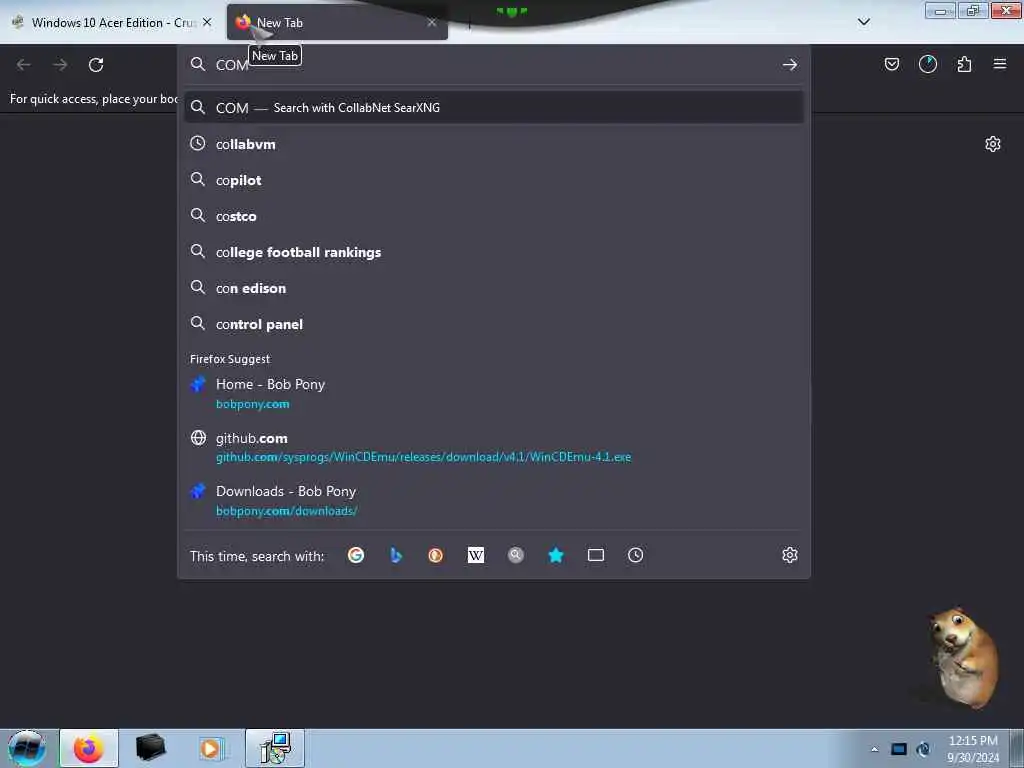Select the New Tab tab

point(337,22)
